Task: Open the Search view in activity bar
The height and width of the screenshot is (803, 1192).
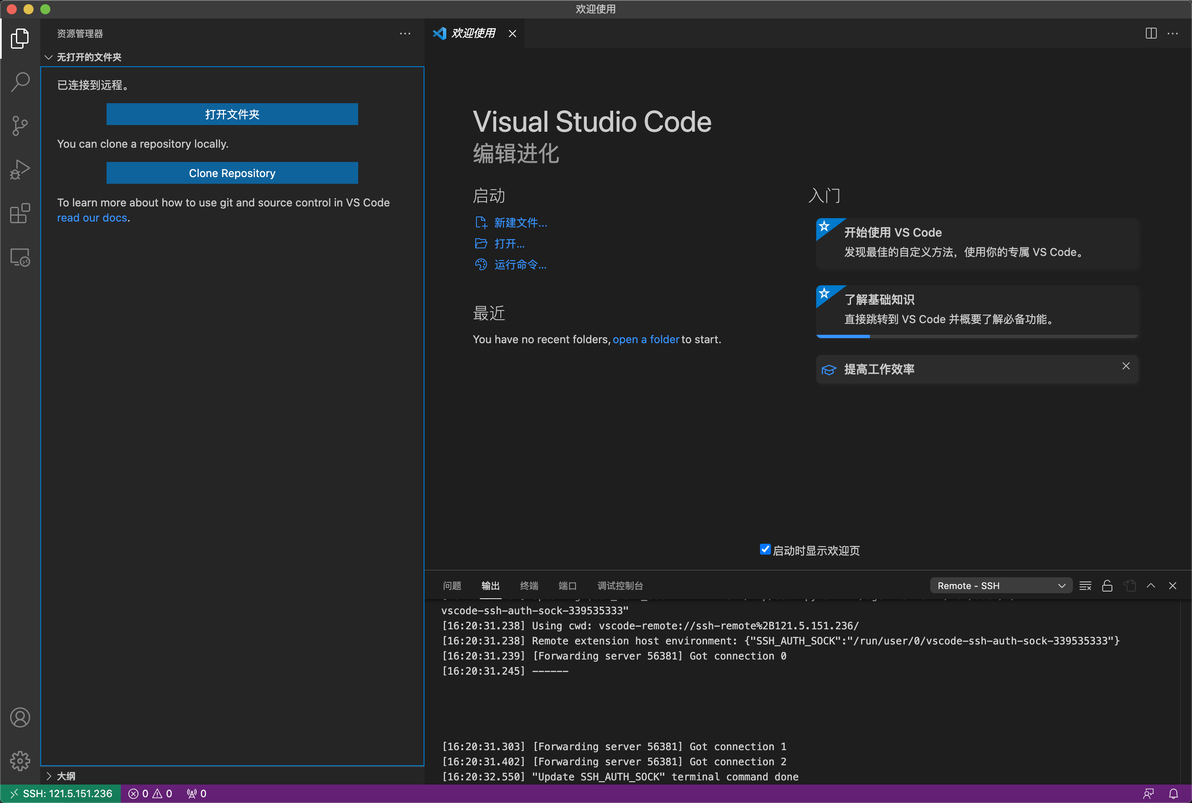Action: (x=20, y=82)
